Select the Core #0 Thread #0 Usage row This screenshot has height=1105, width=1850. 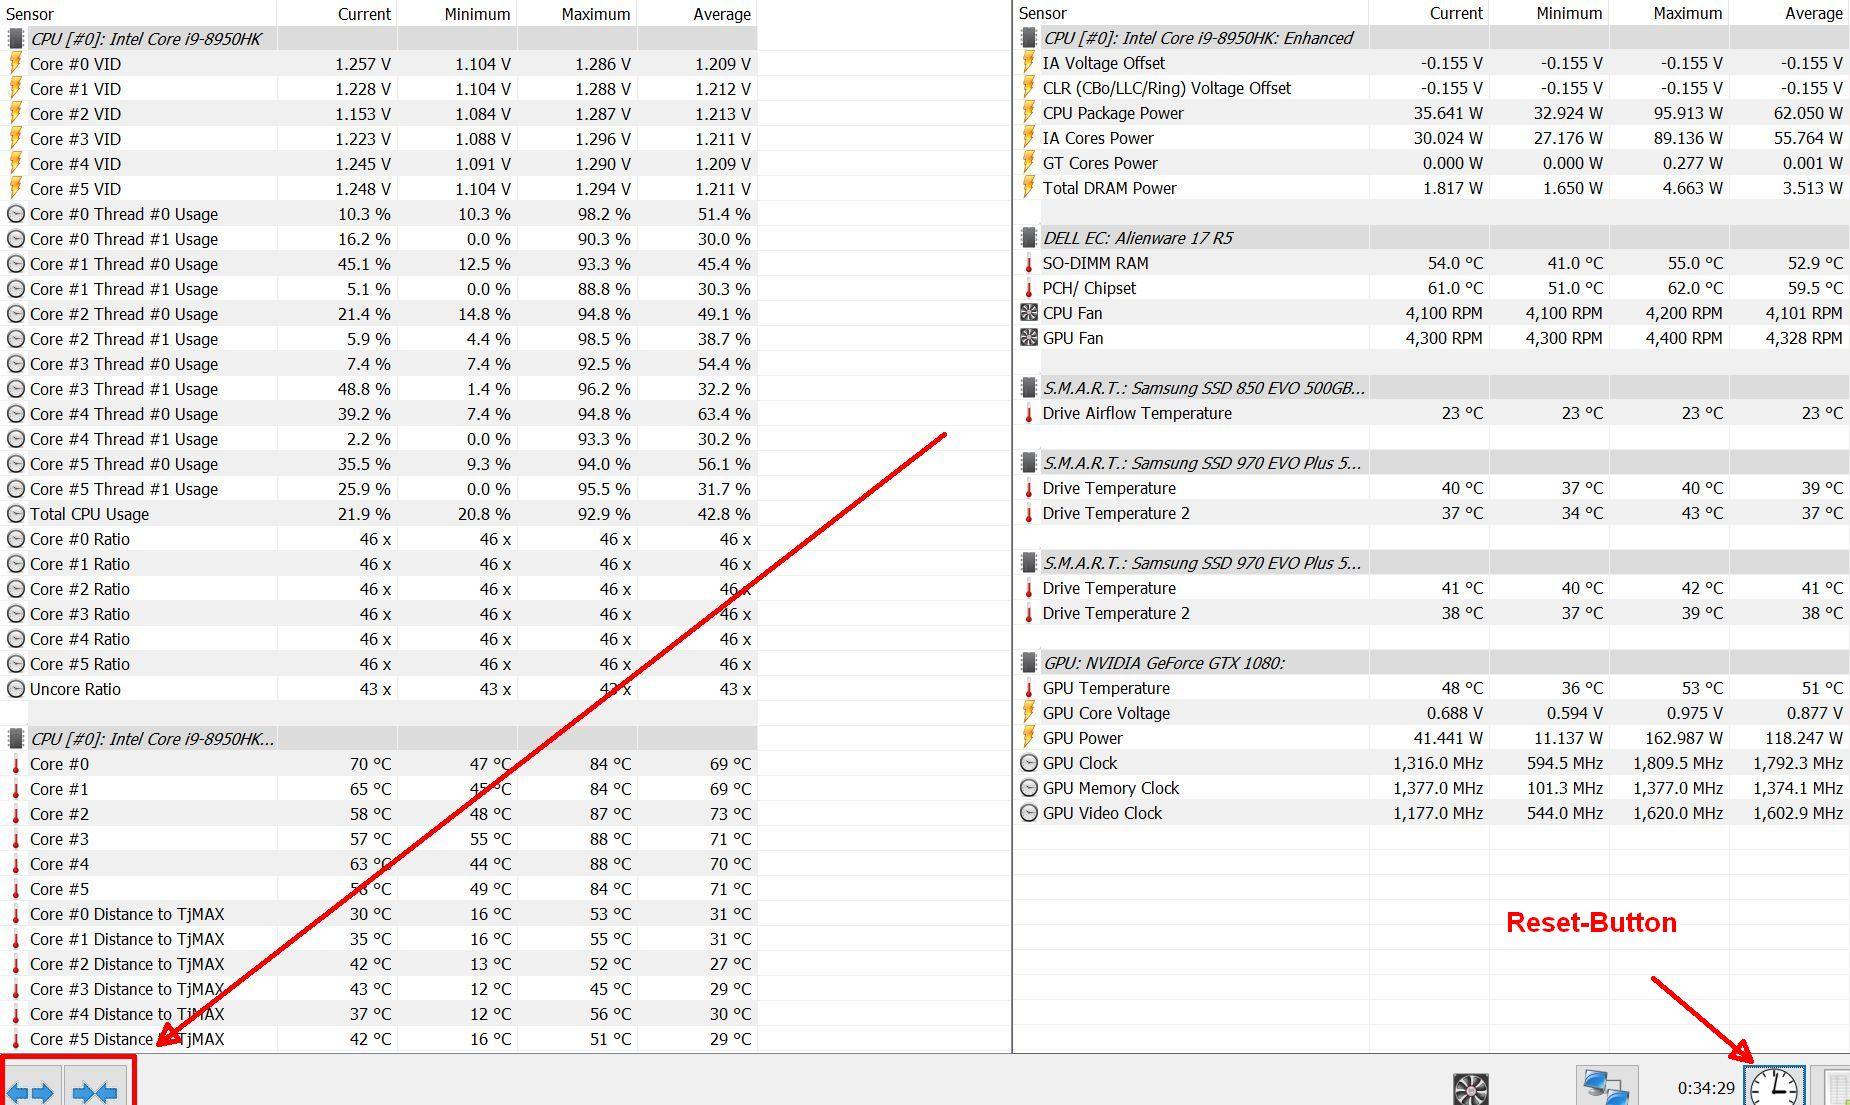coord(380,214)
